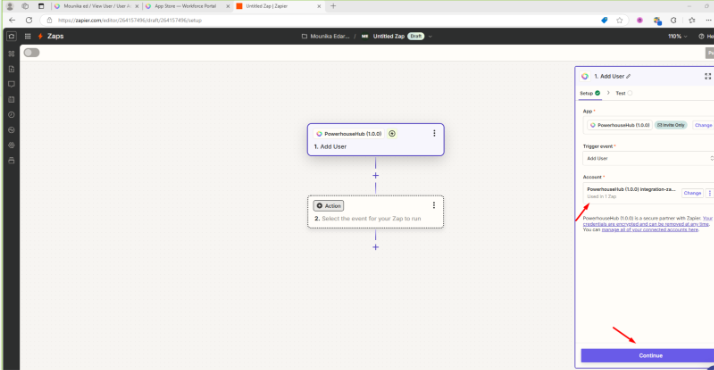Viewport: 714px width, 370px height.
Task: Click the three-dot menu on Action step
Action: tap(434, 205)
